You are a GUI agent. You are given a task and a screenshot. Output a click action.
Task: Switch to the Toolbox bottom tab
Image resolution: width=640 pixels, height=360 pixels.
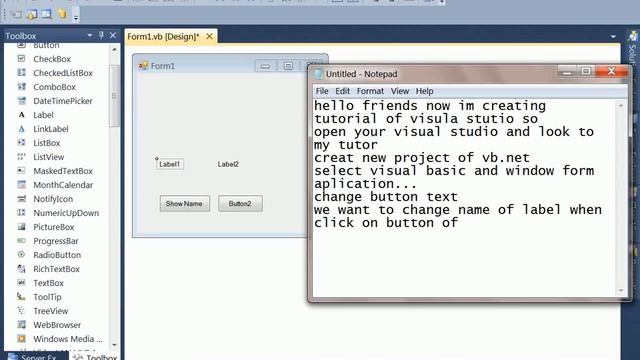point(96,358)
